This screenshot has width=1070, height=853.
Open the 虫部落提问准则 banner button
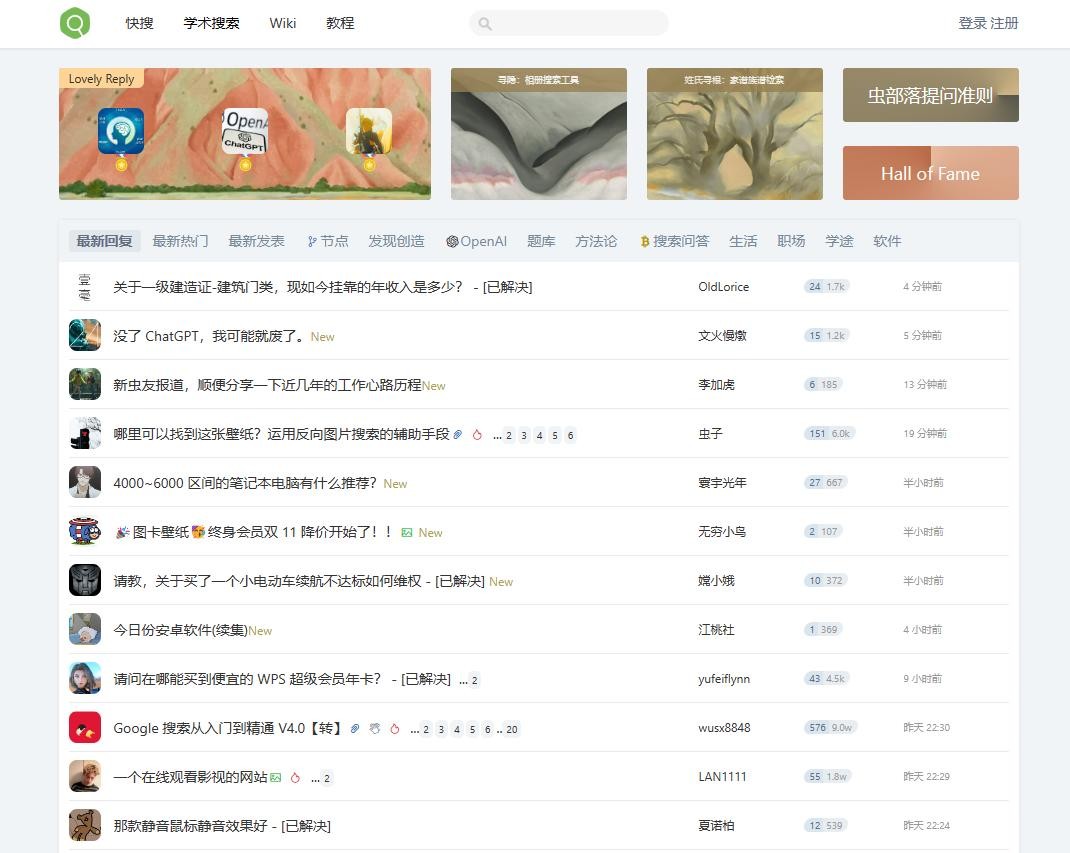(x=930, y=95)
